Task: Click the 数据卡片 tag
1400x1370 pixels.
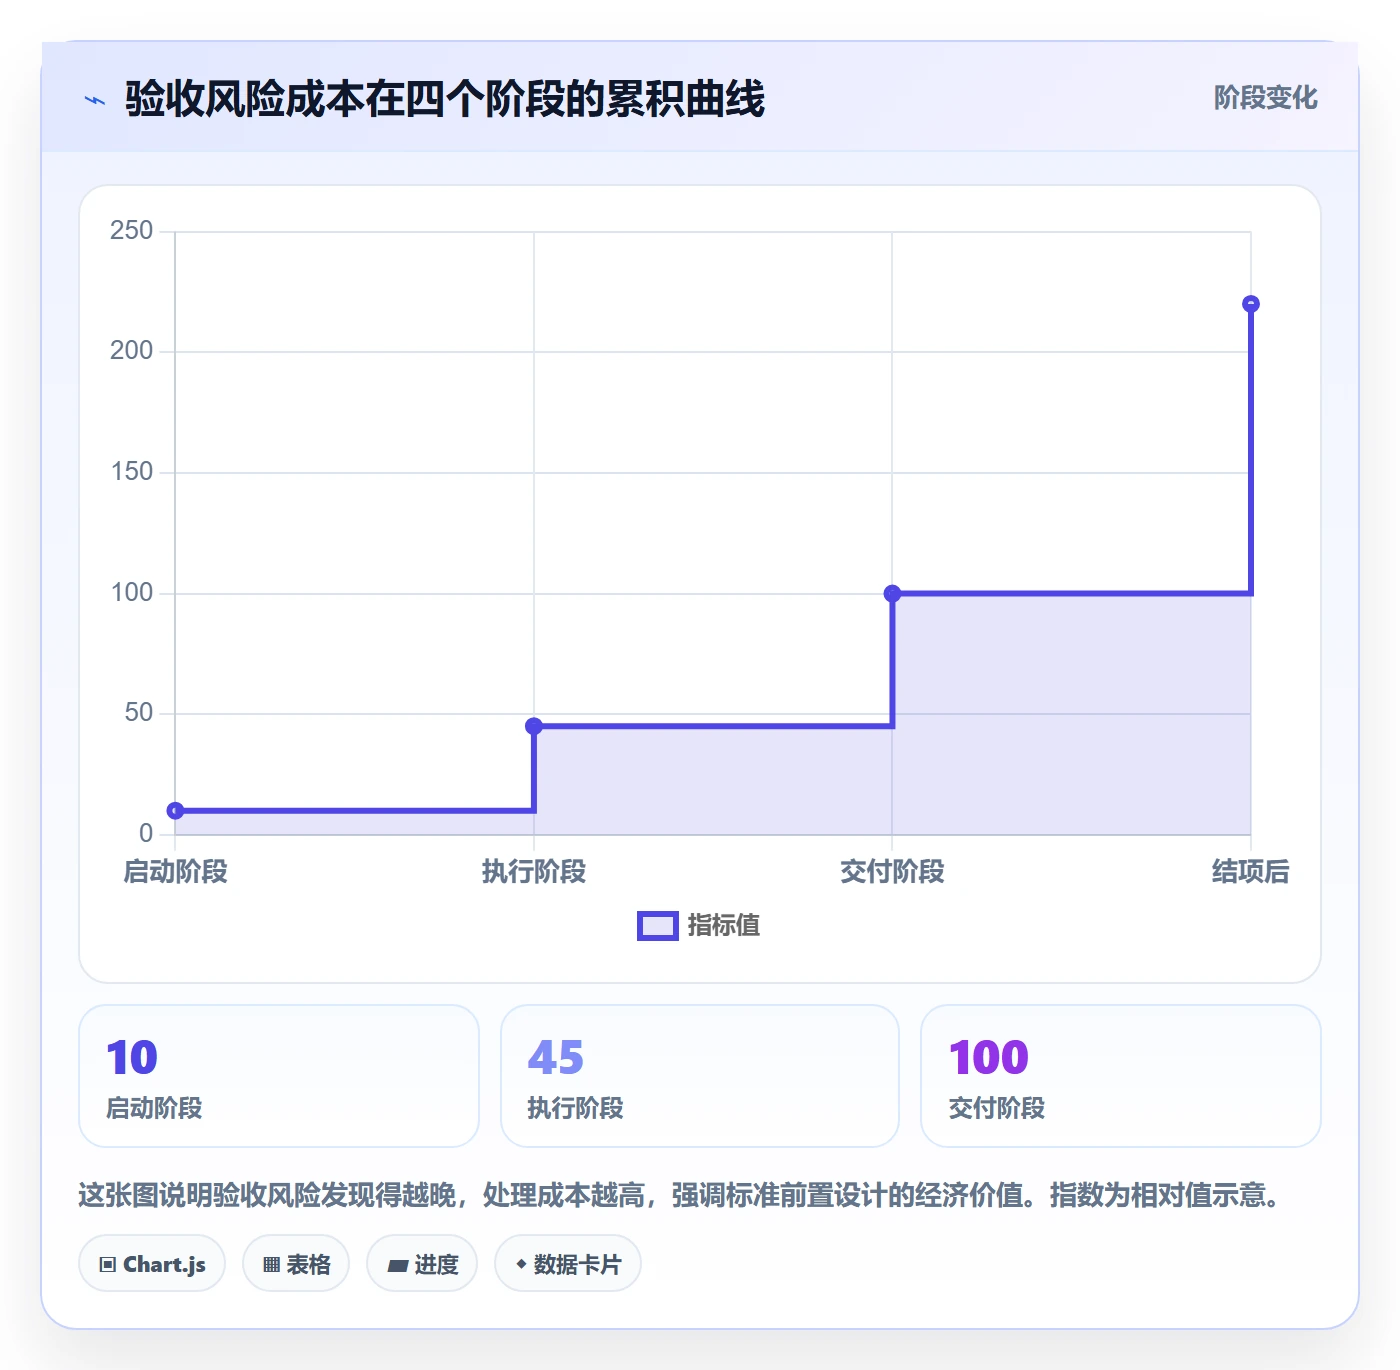Action: point(568,1264)
